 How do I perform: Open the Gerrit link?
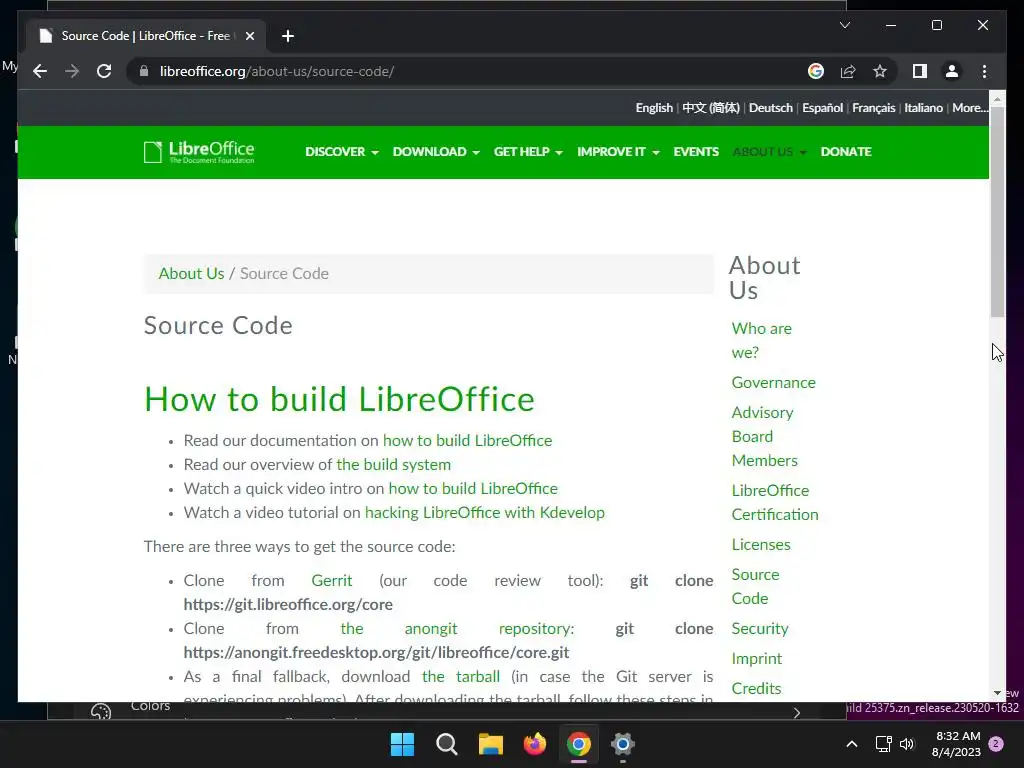coord(332,581)
